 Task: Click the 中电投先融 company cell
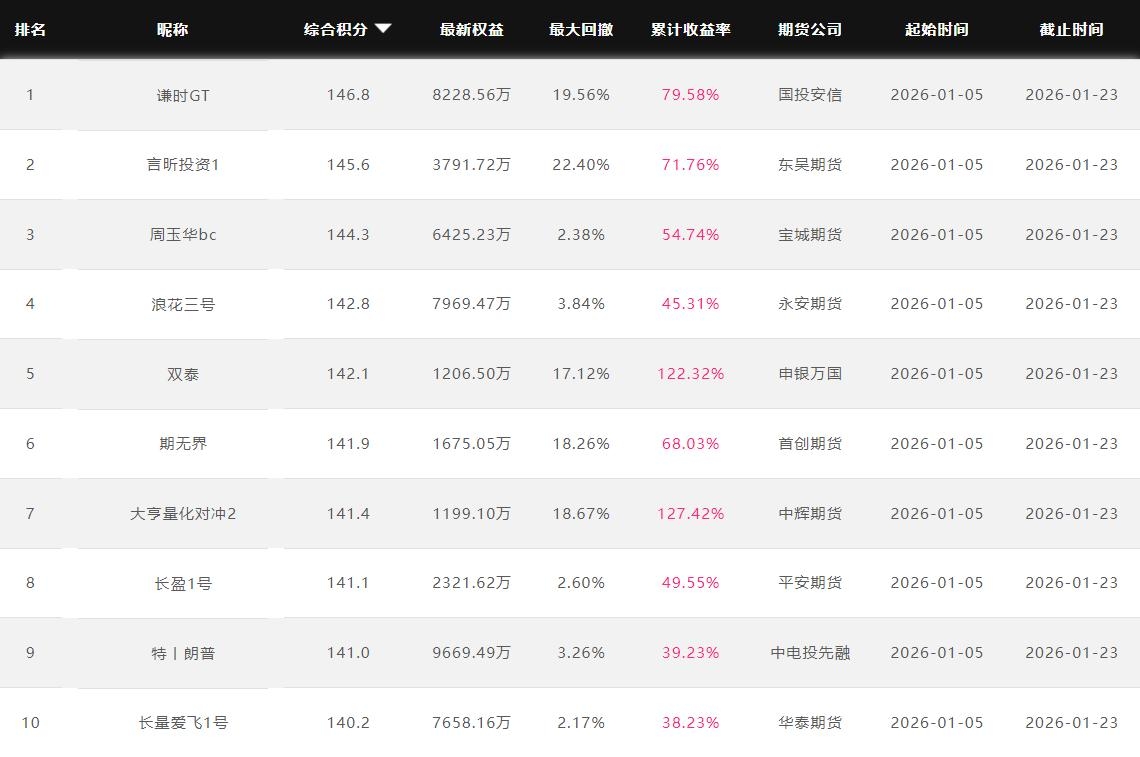pyautogui.click(x=810, y=653)
